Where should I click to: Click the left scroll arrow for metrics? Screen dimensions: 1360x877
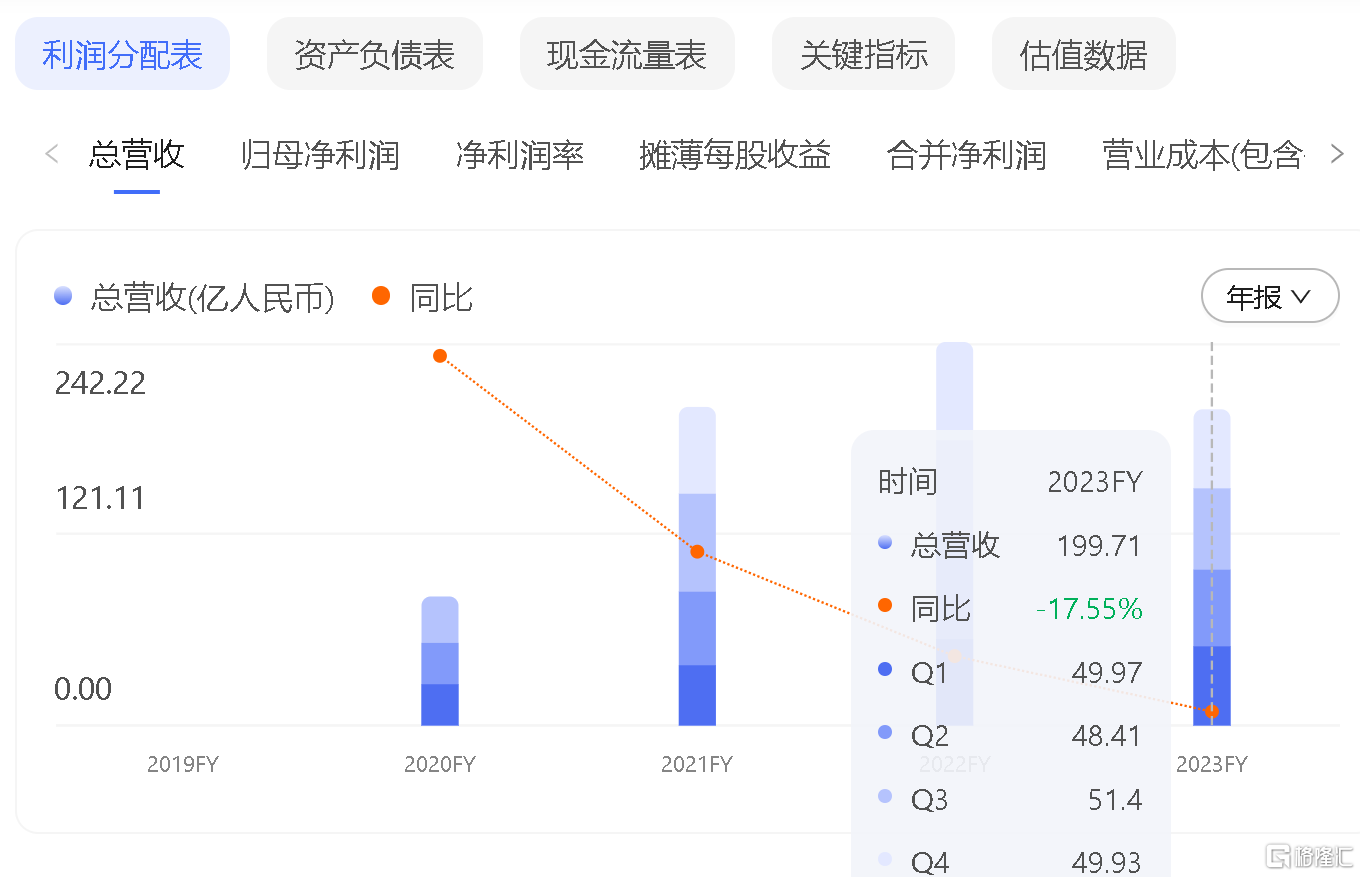(52, 154)
